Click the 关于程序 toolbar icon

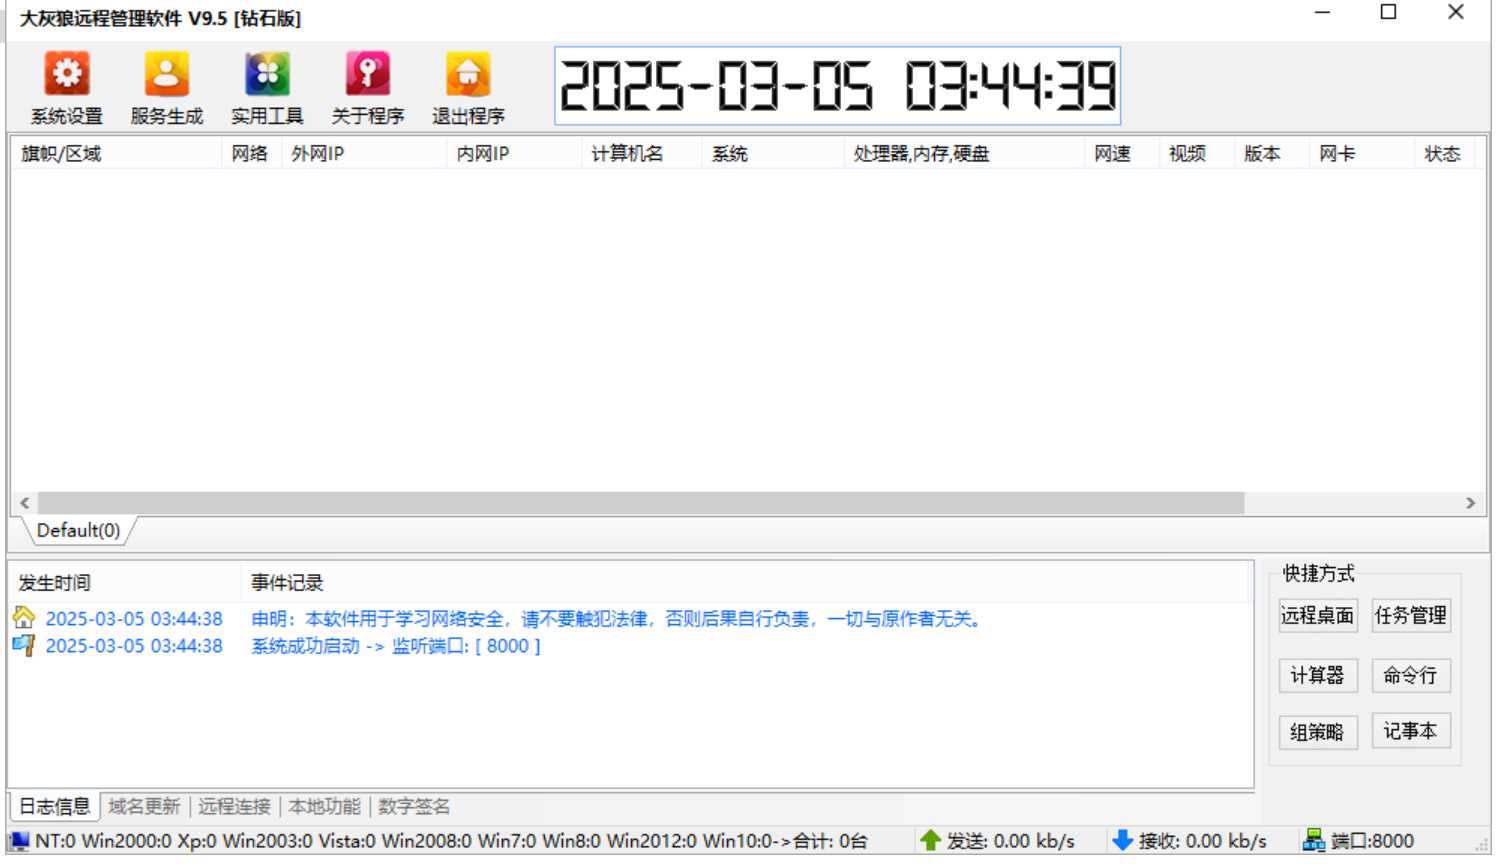[367, 75]
